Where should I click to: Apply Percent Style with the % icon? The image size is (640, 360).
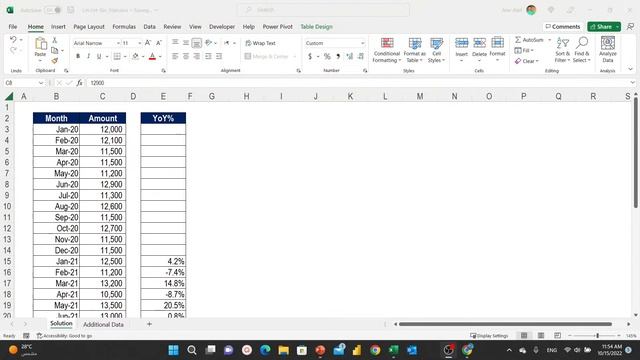pos(327,56)
